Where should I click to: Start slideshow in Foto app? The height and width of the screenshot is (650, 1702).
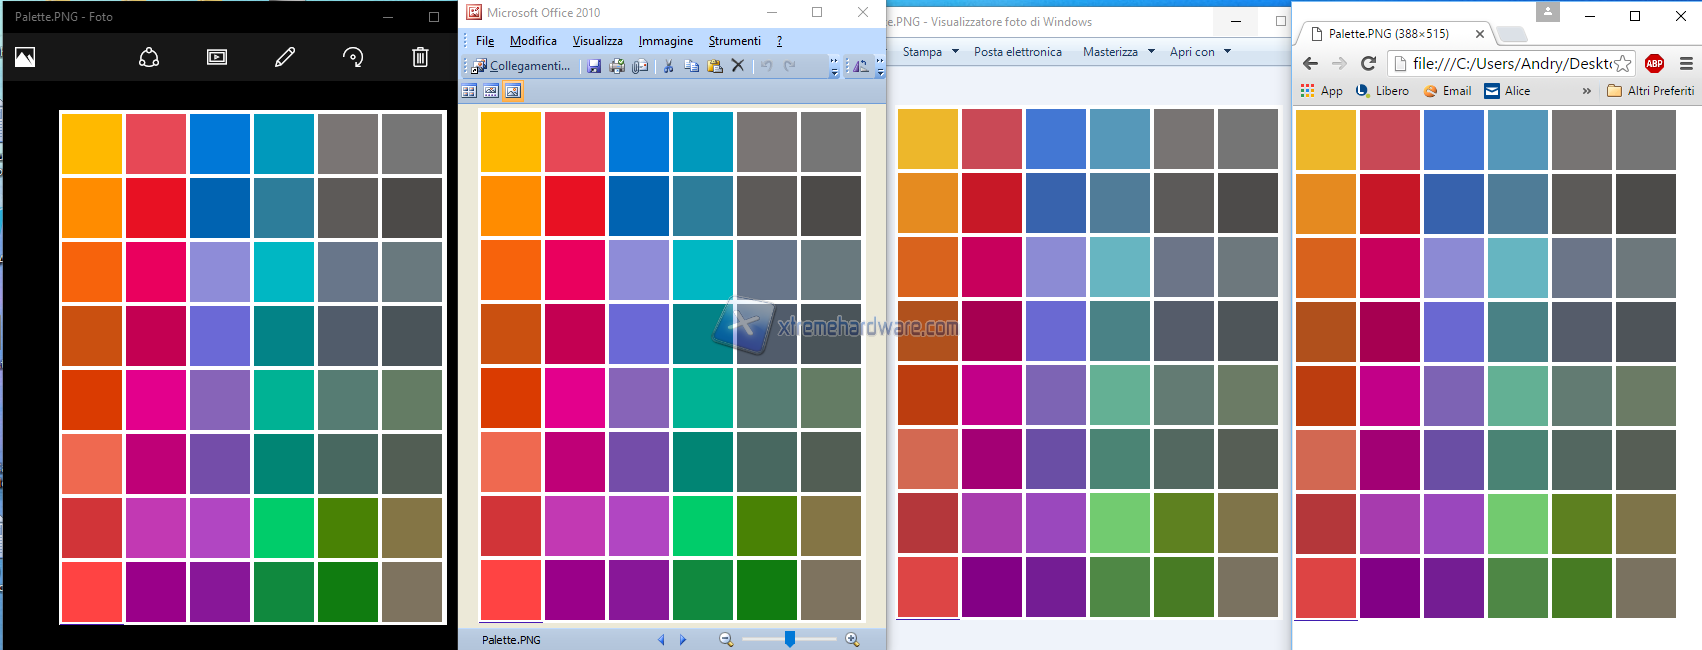217,57
